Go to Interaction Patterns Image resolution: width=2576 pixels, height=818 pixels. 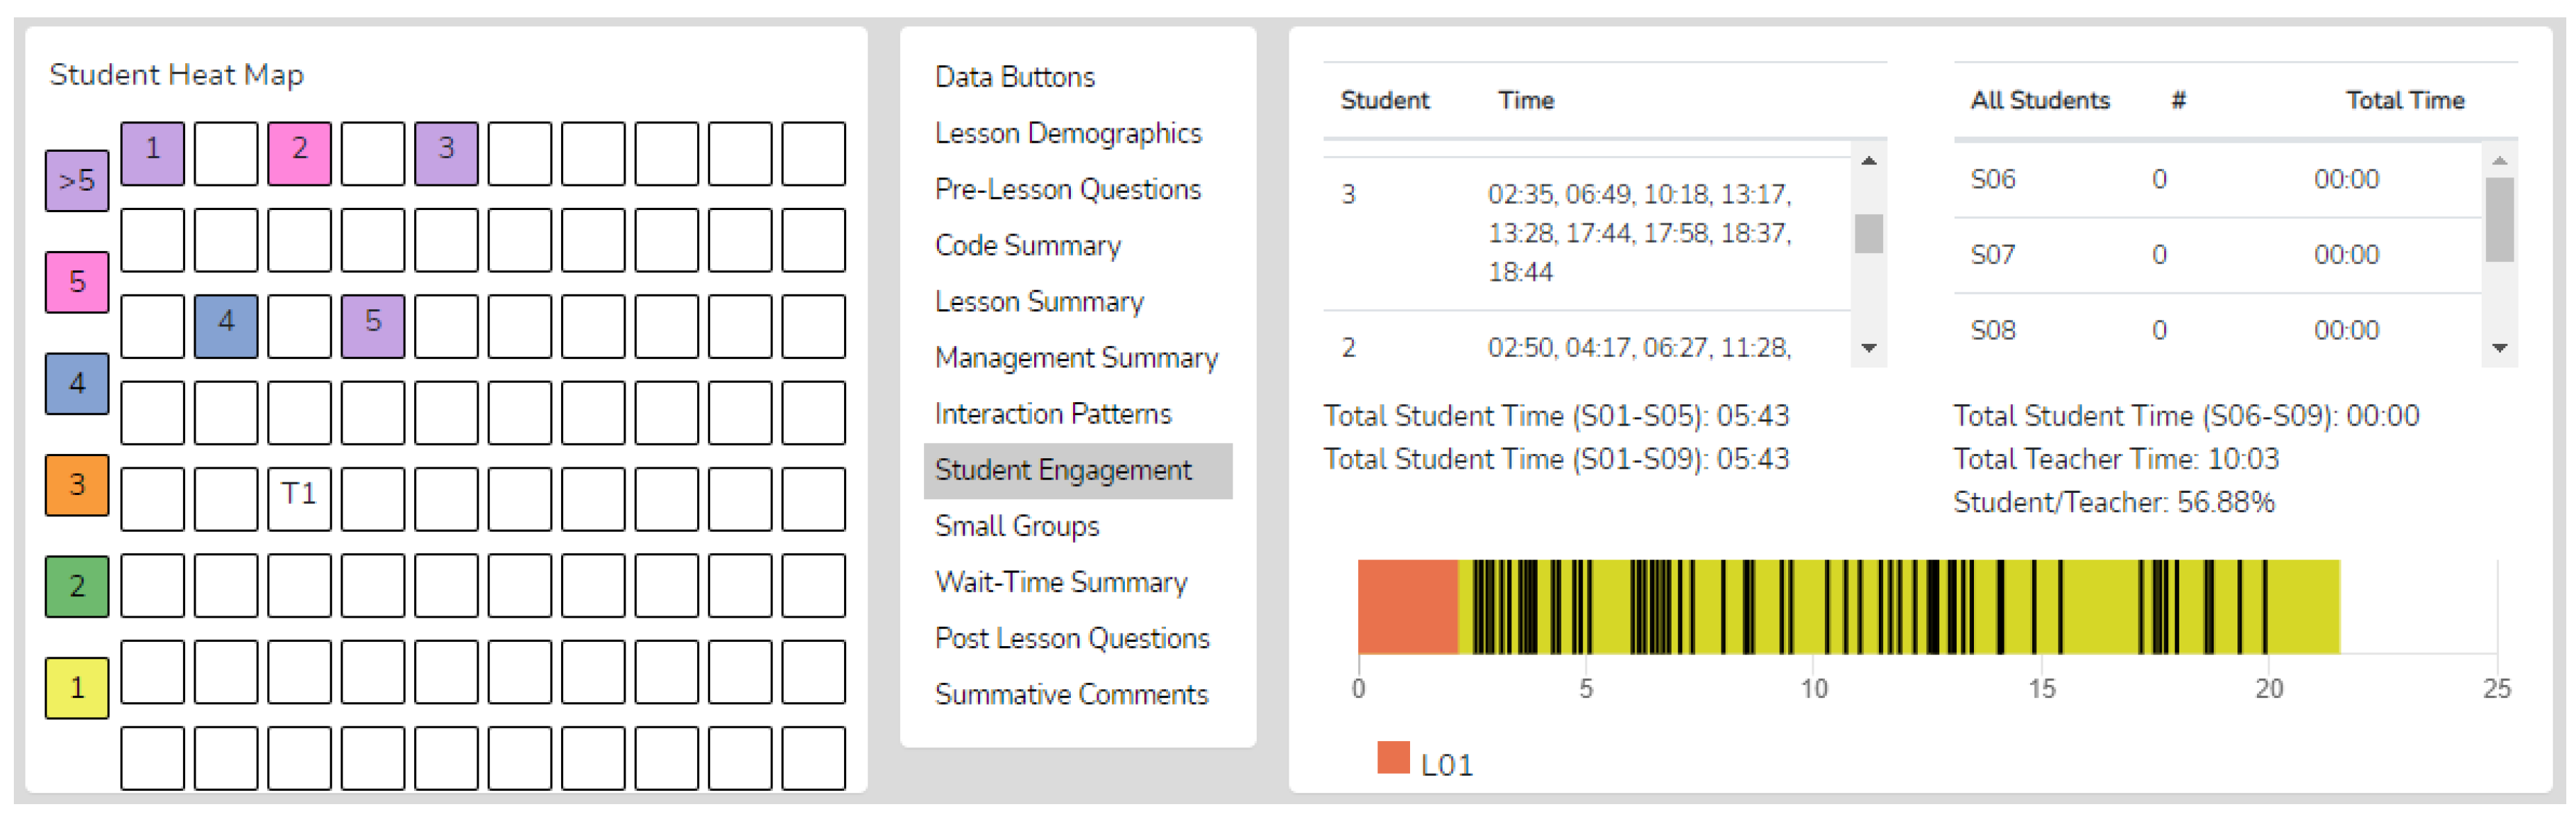tap(1052, 414)
